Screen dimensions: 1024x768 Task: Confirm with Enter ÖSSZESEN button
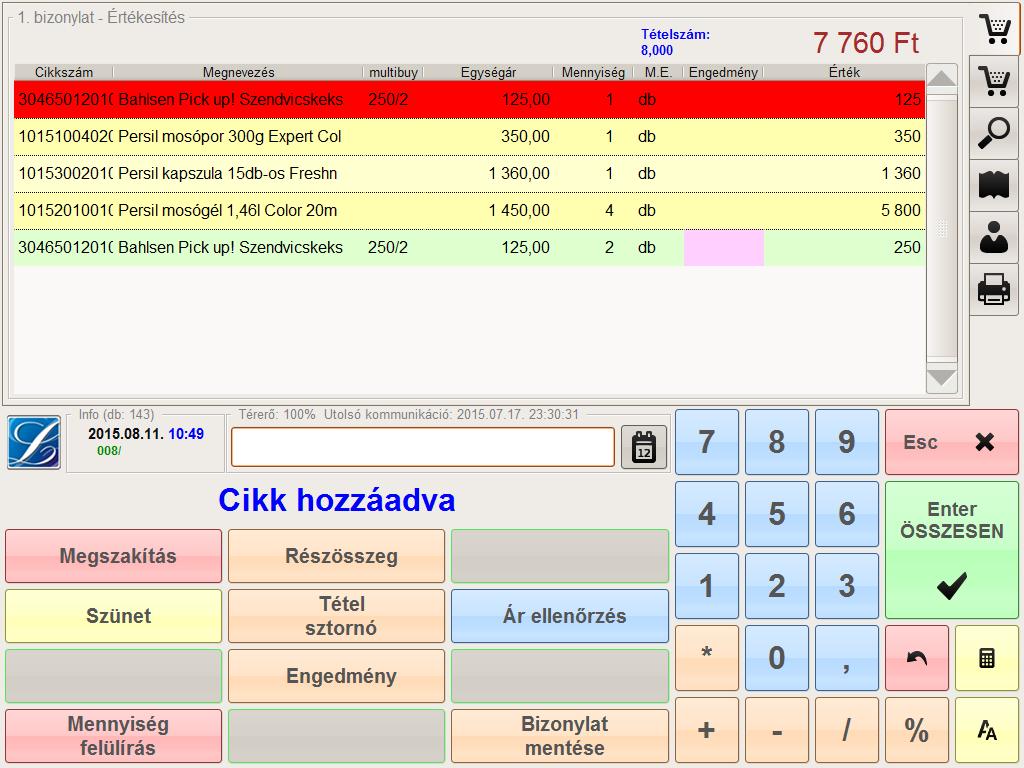click(952, 550)
